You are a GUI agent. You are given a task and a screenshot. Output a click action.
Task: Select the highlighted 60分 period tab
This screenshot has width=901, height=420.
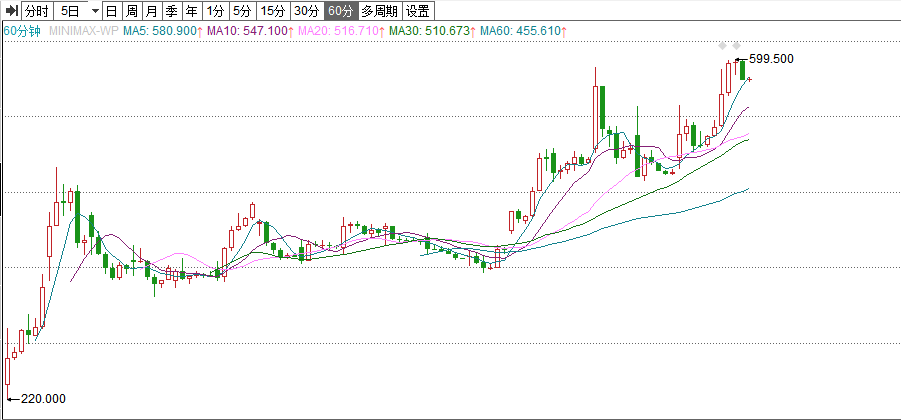341,10
